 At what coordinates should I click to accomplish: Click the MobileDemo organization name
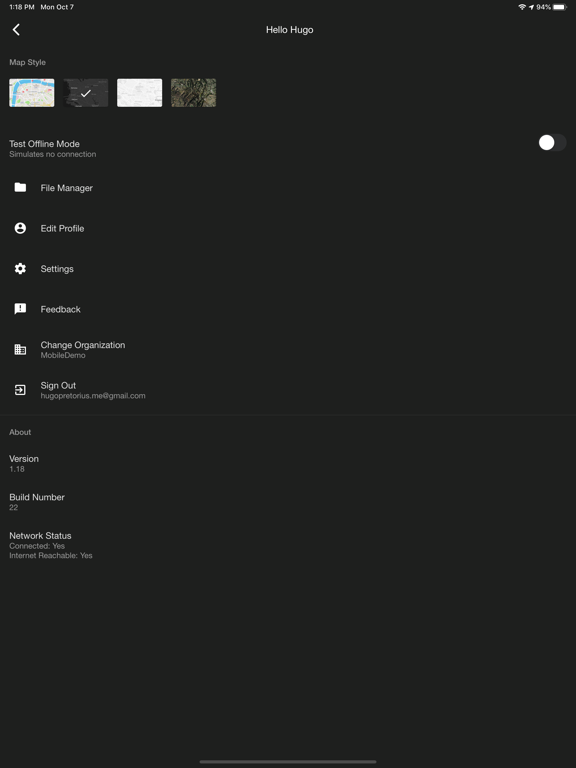click(x=63, y=355)
